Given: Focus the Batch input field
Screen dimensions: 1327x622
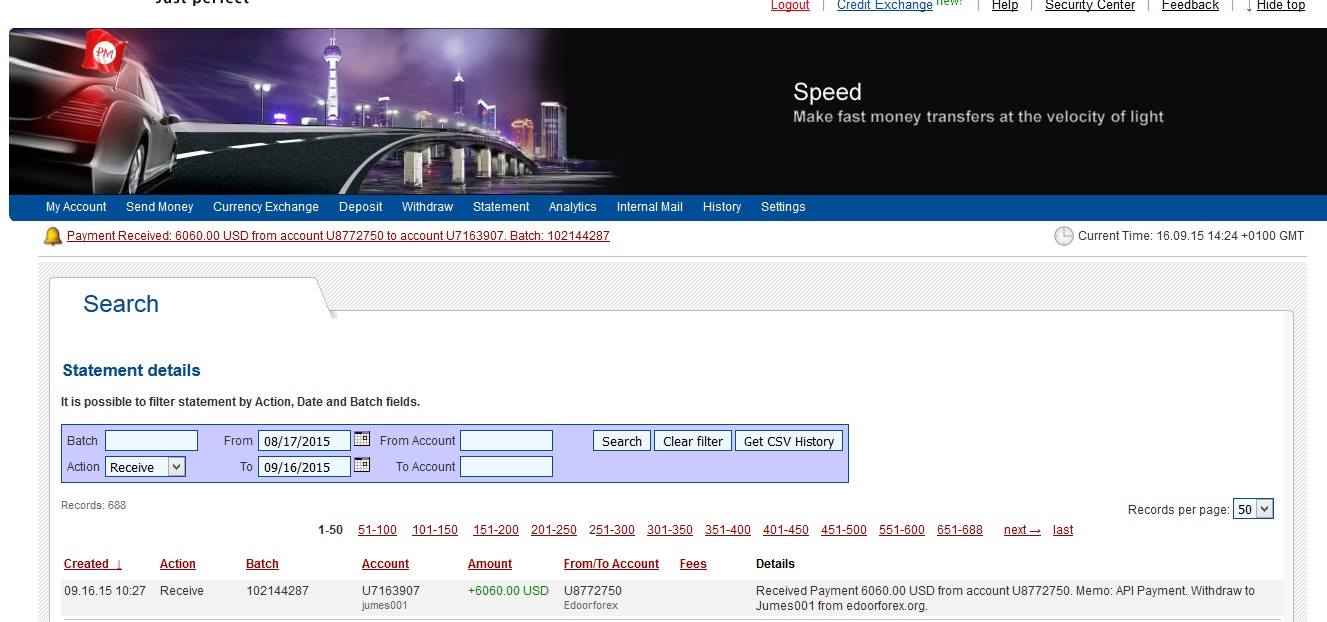Looking at the screenshot, I should click(x=151, y=441).
